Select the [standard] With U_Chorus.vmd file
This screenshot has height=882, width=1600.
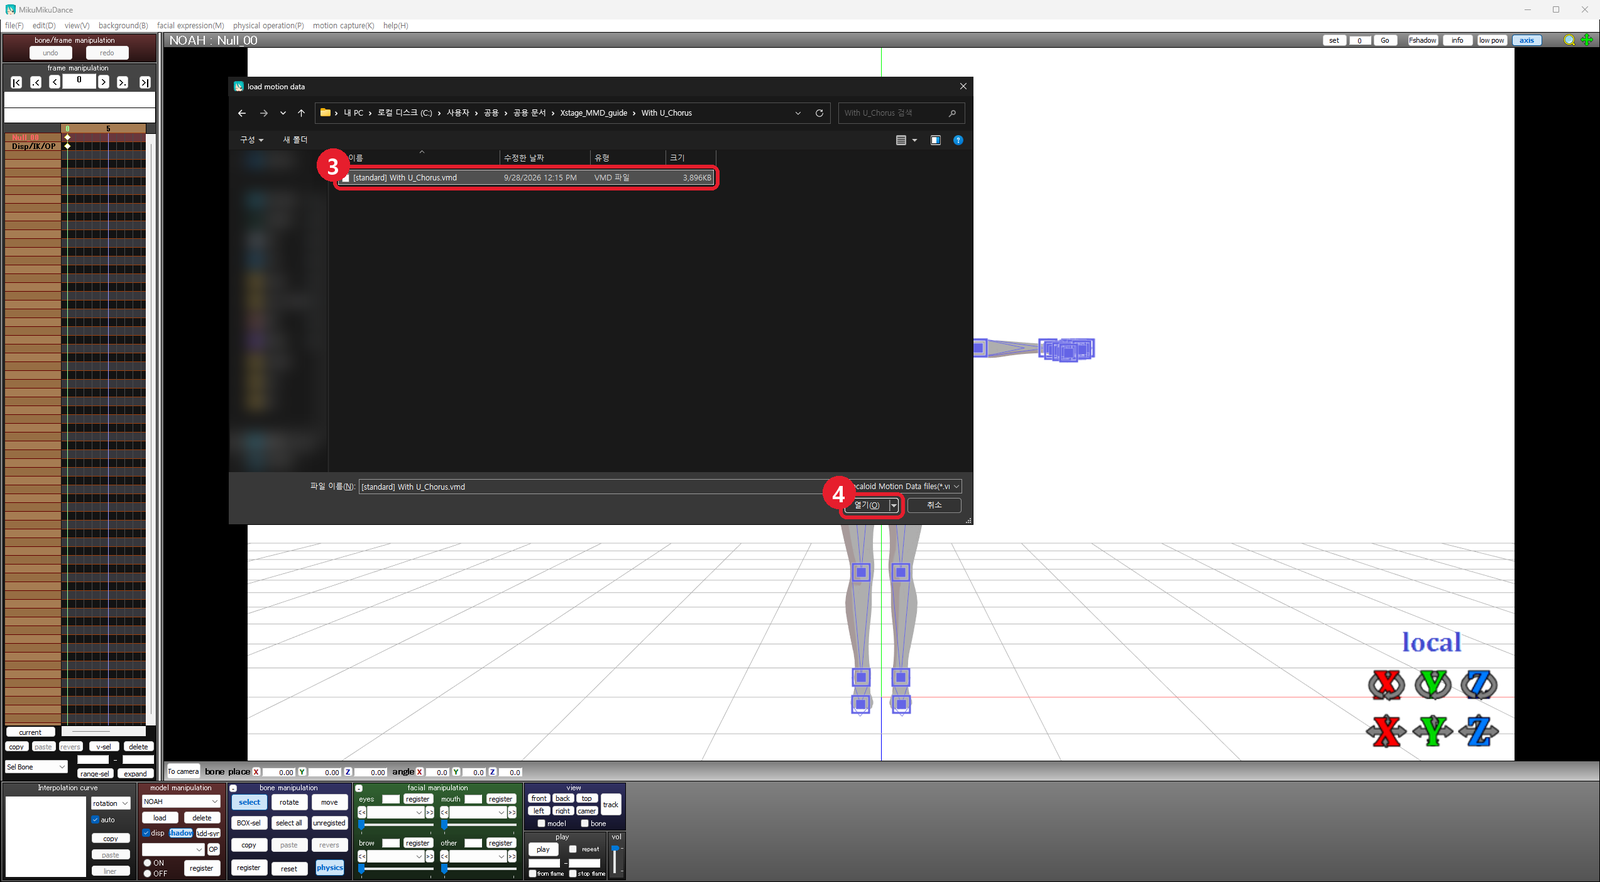click(x=525, y=178)
